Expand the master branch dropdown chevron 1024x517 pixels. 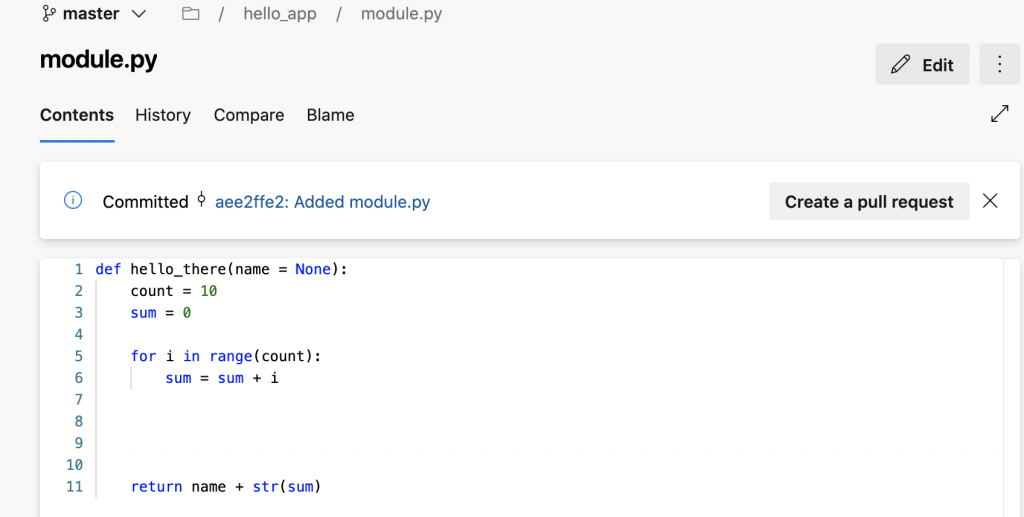pos(139,14)
